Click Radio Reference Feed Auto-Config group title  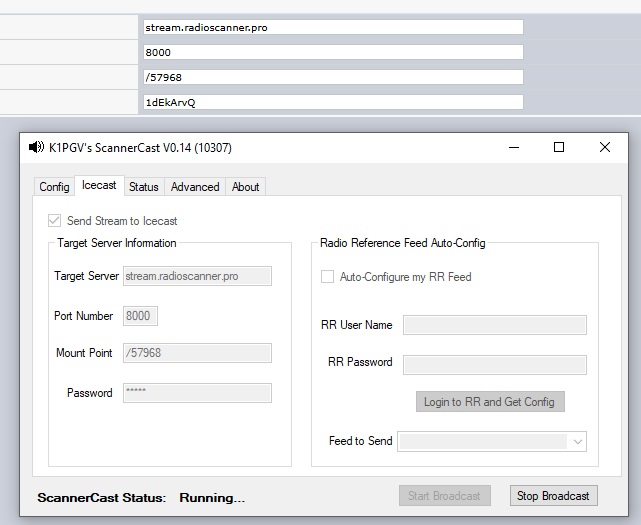[x=403, y=243]
